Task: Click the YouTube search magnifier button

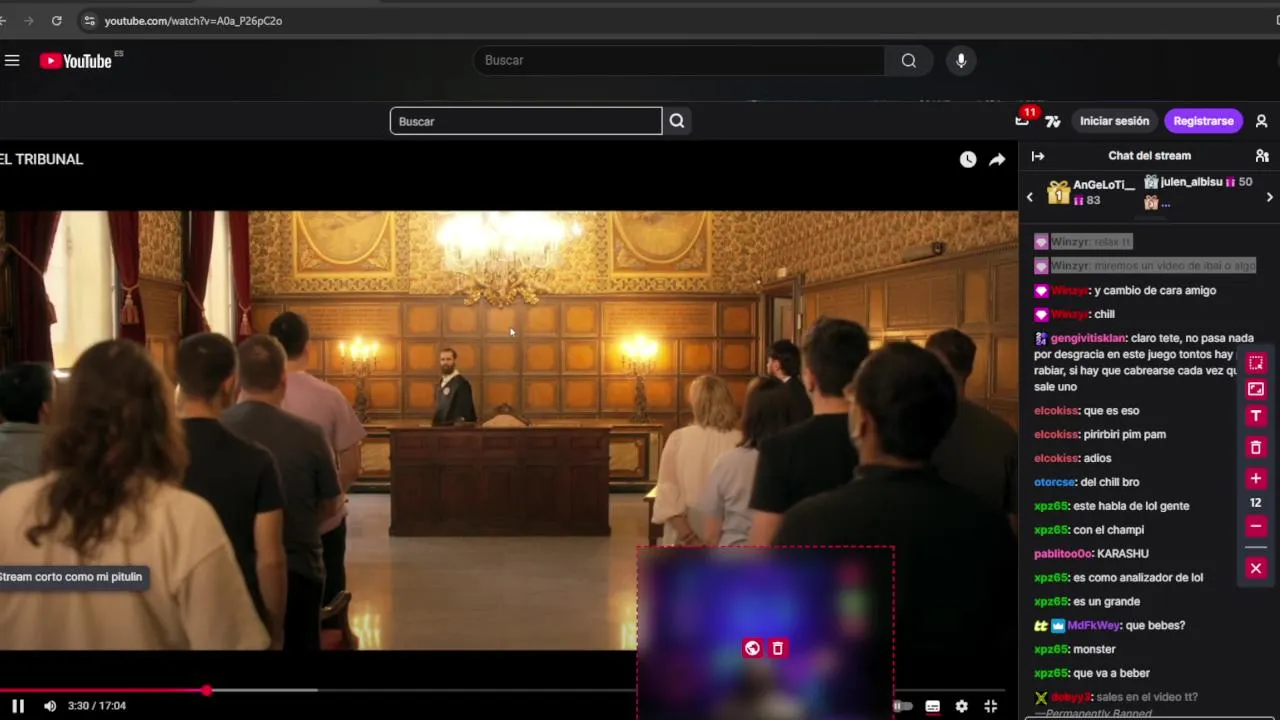Action: pos(908,61)
